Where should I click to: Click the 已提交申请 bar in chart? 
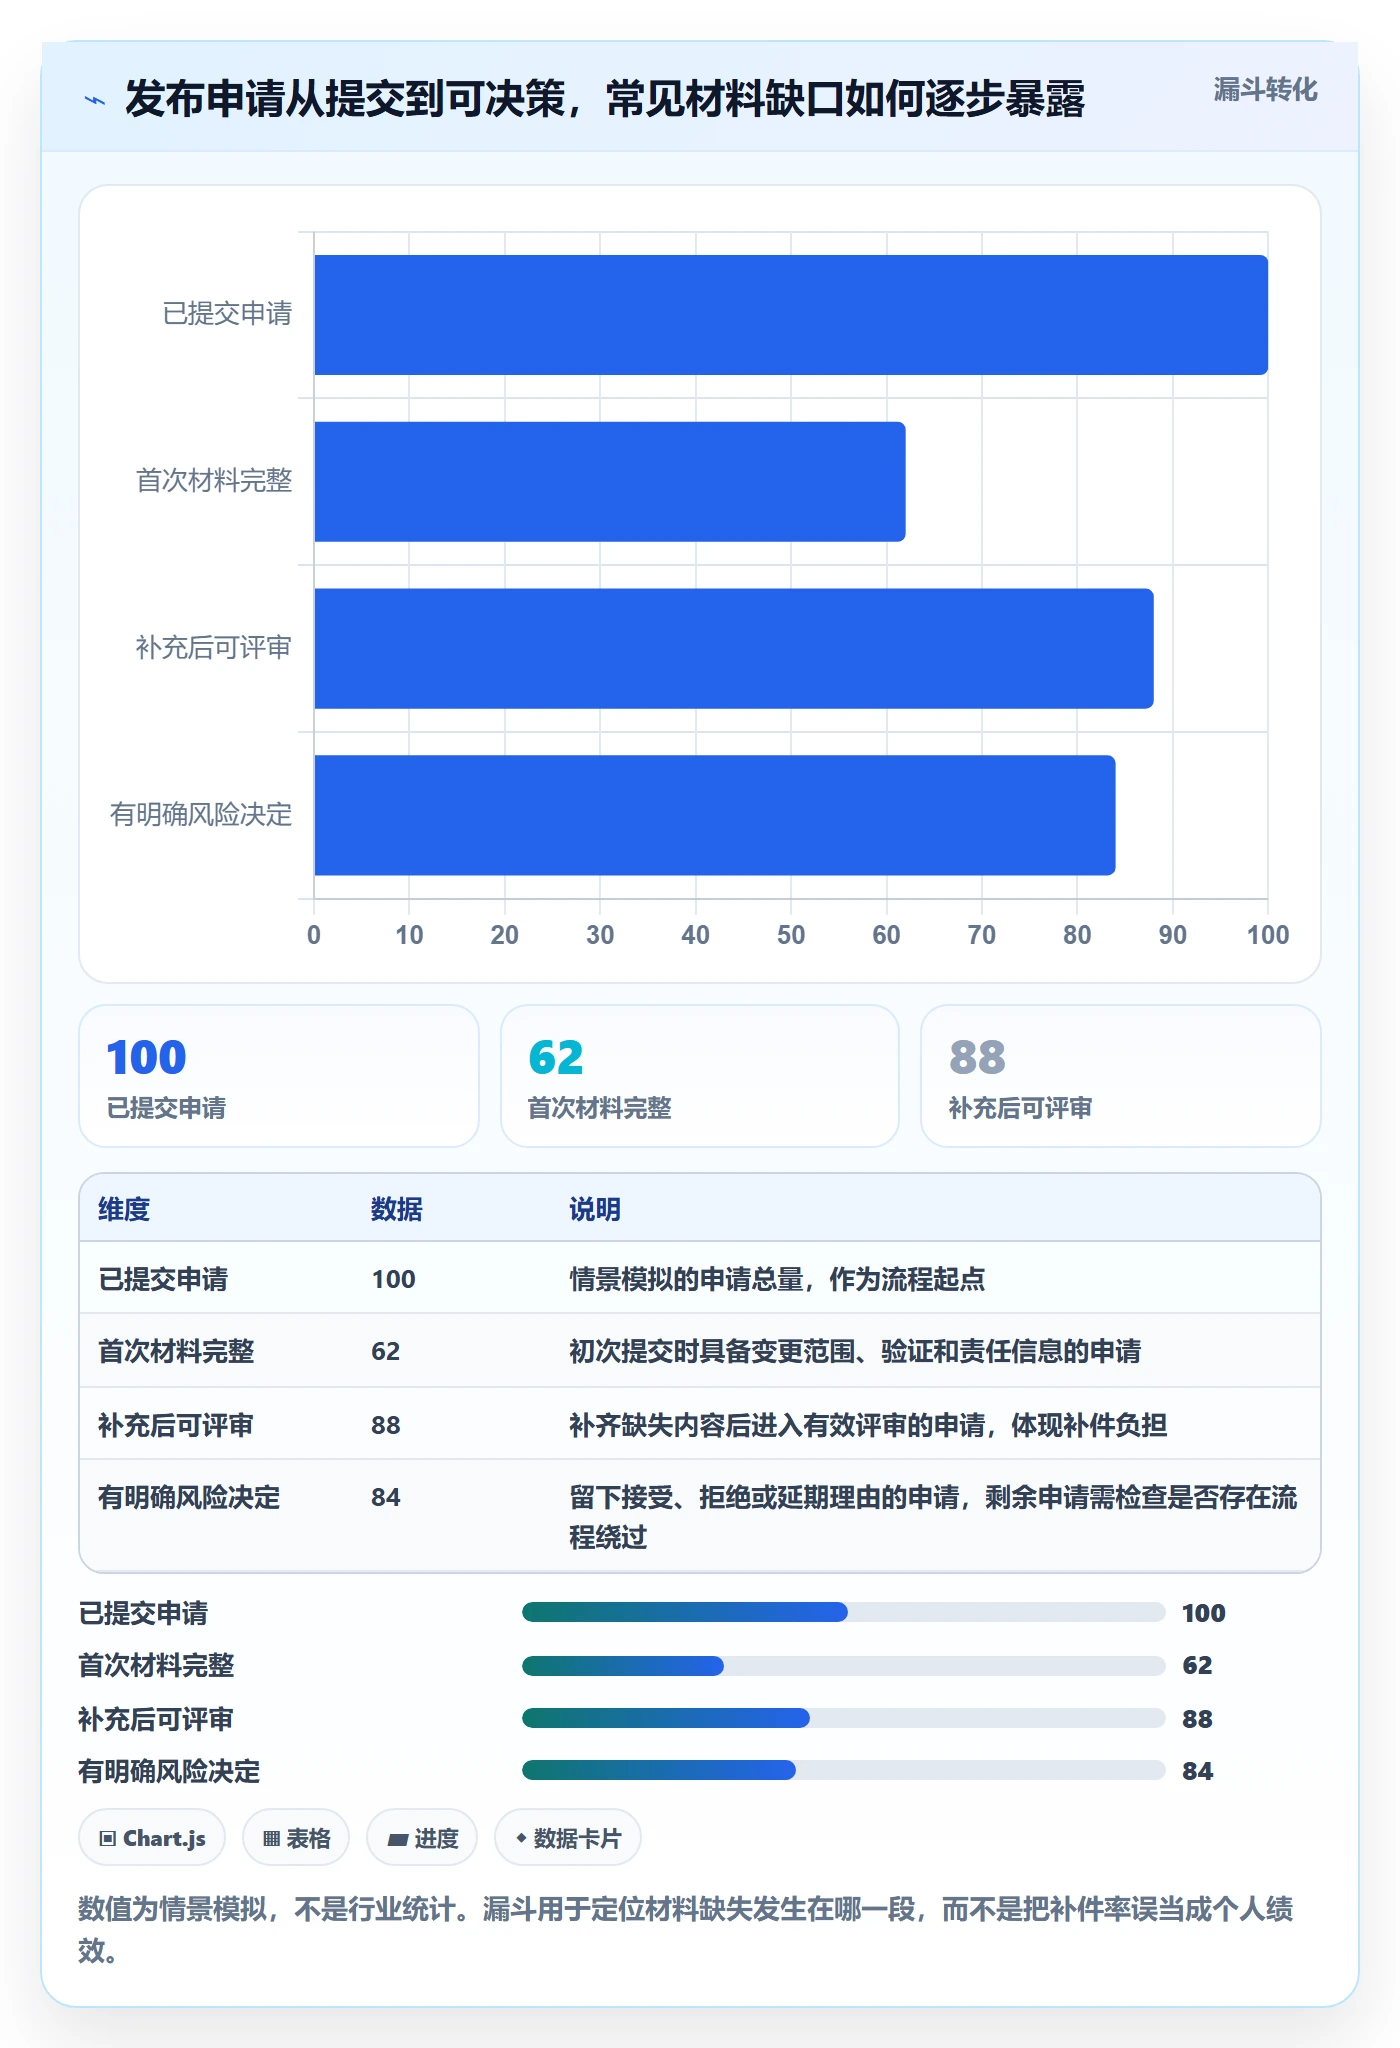coord(791,315)
